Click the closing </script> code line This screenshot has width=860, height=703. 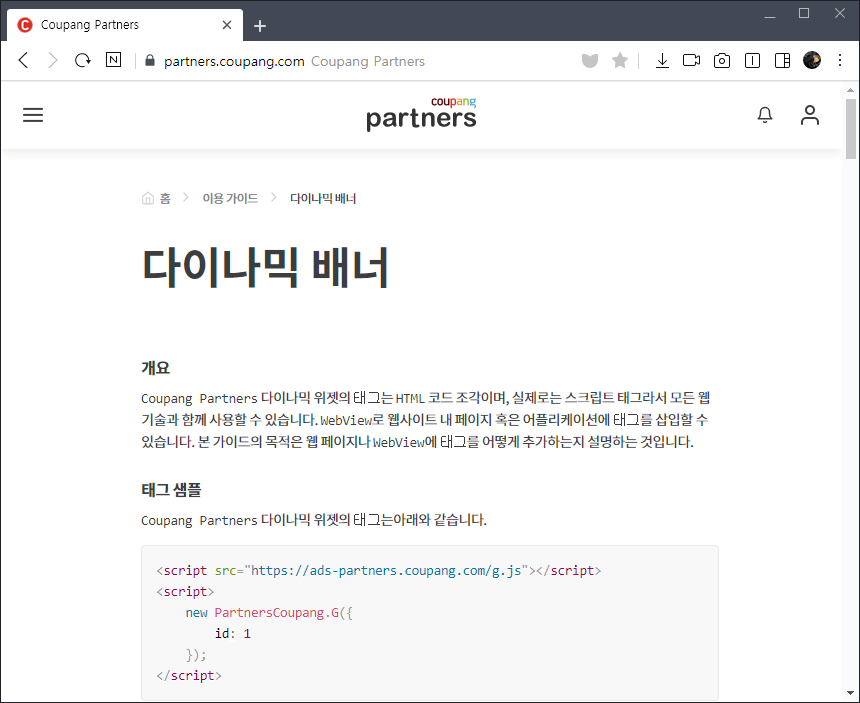click(189, 676)
